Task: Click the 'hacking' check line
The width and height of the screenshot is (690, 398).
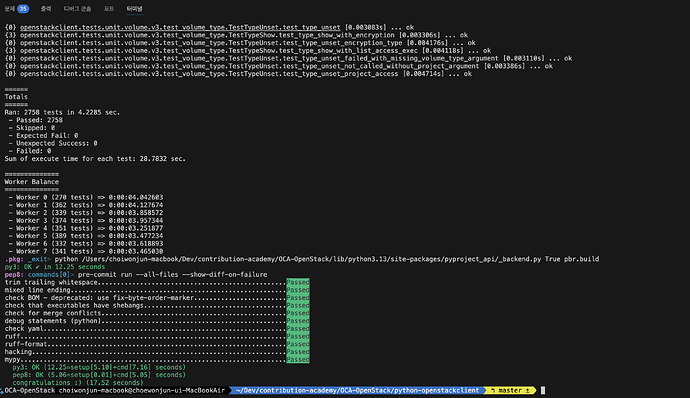Action: coord(145,352)
